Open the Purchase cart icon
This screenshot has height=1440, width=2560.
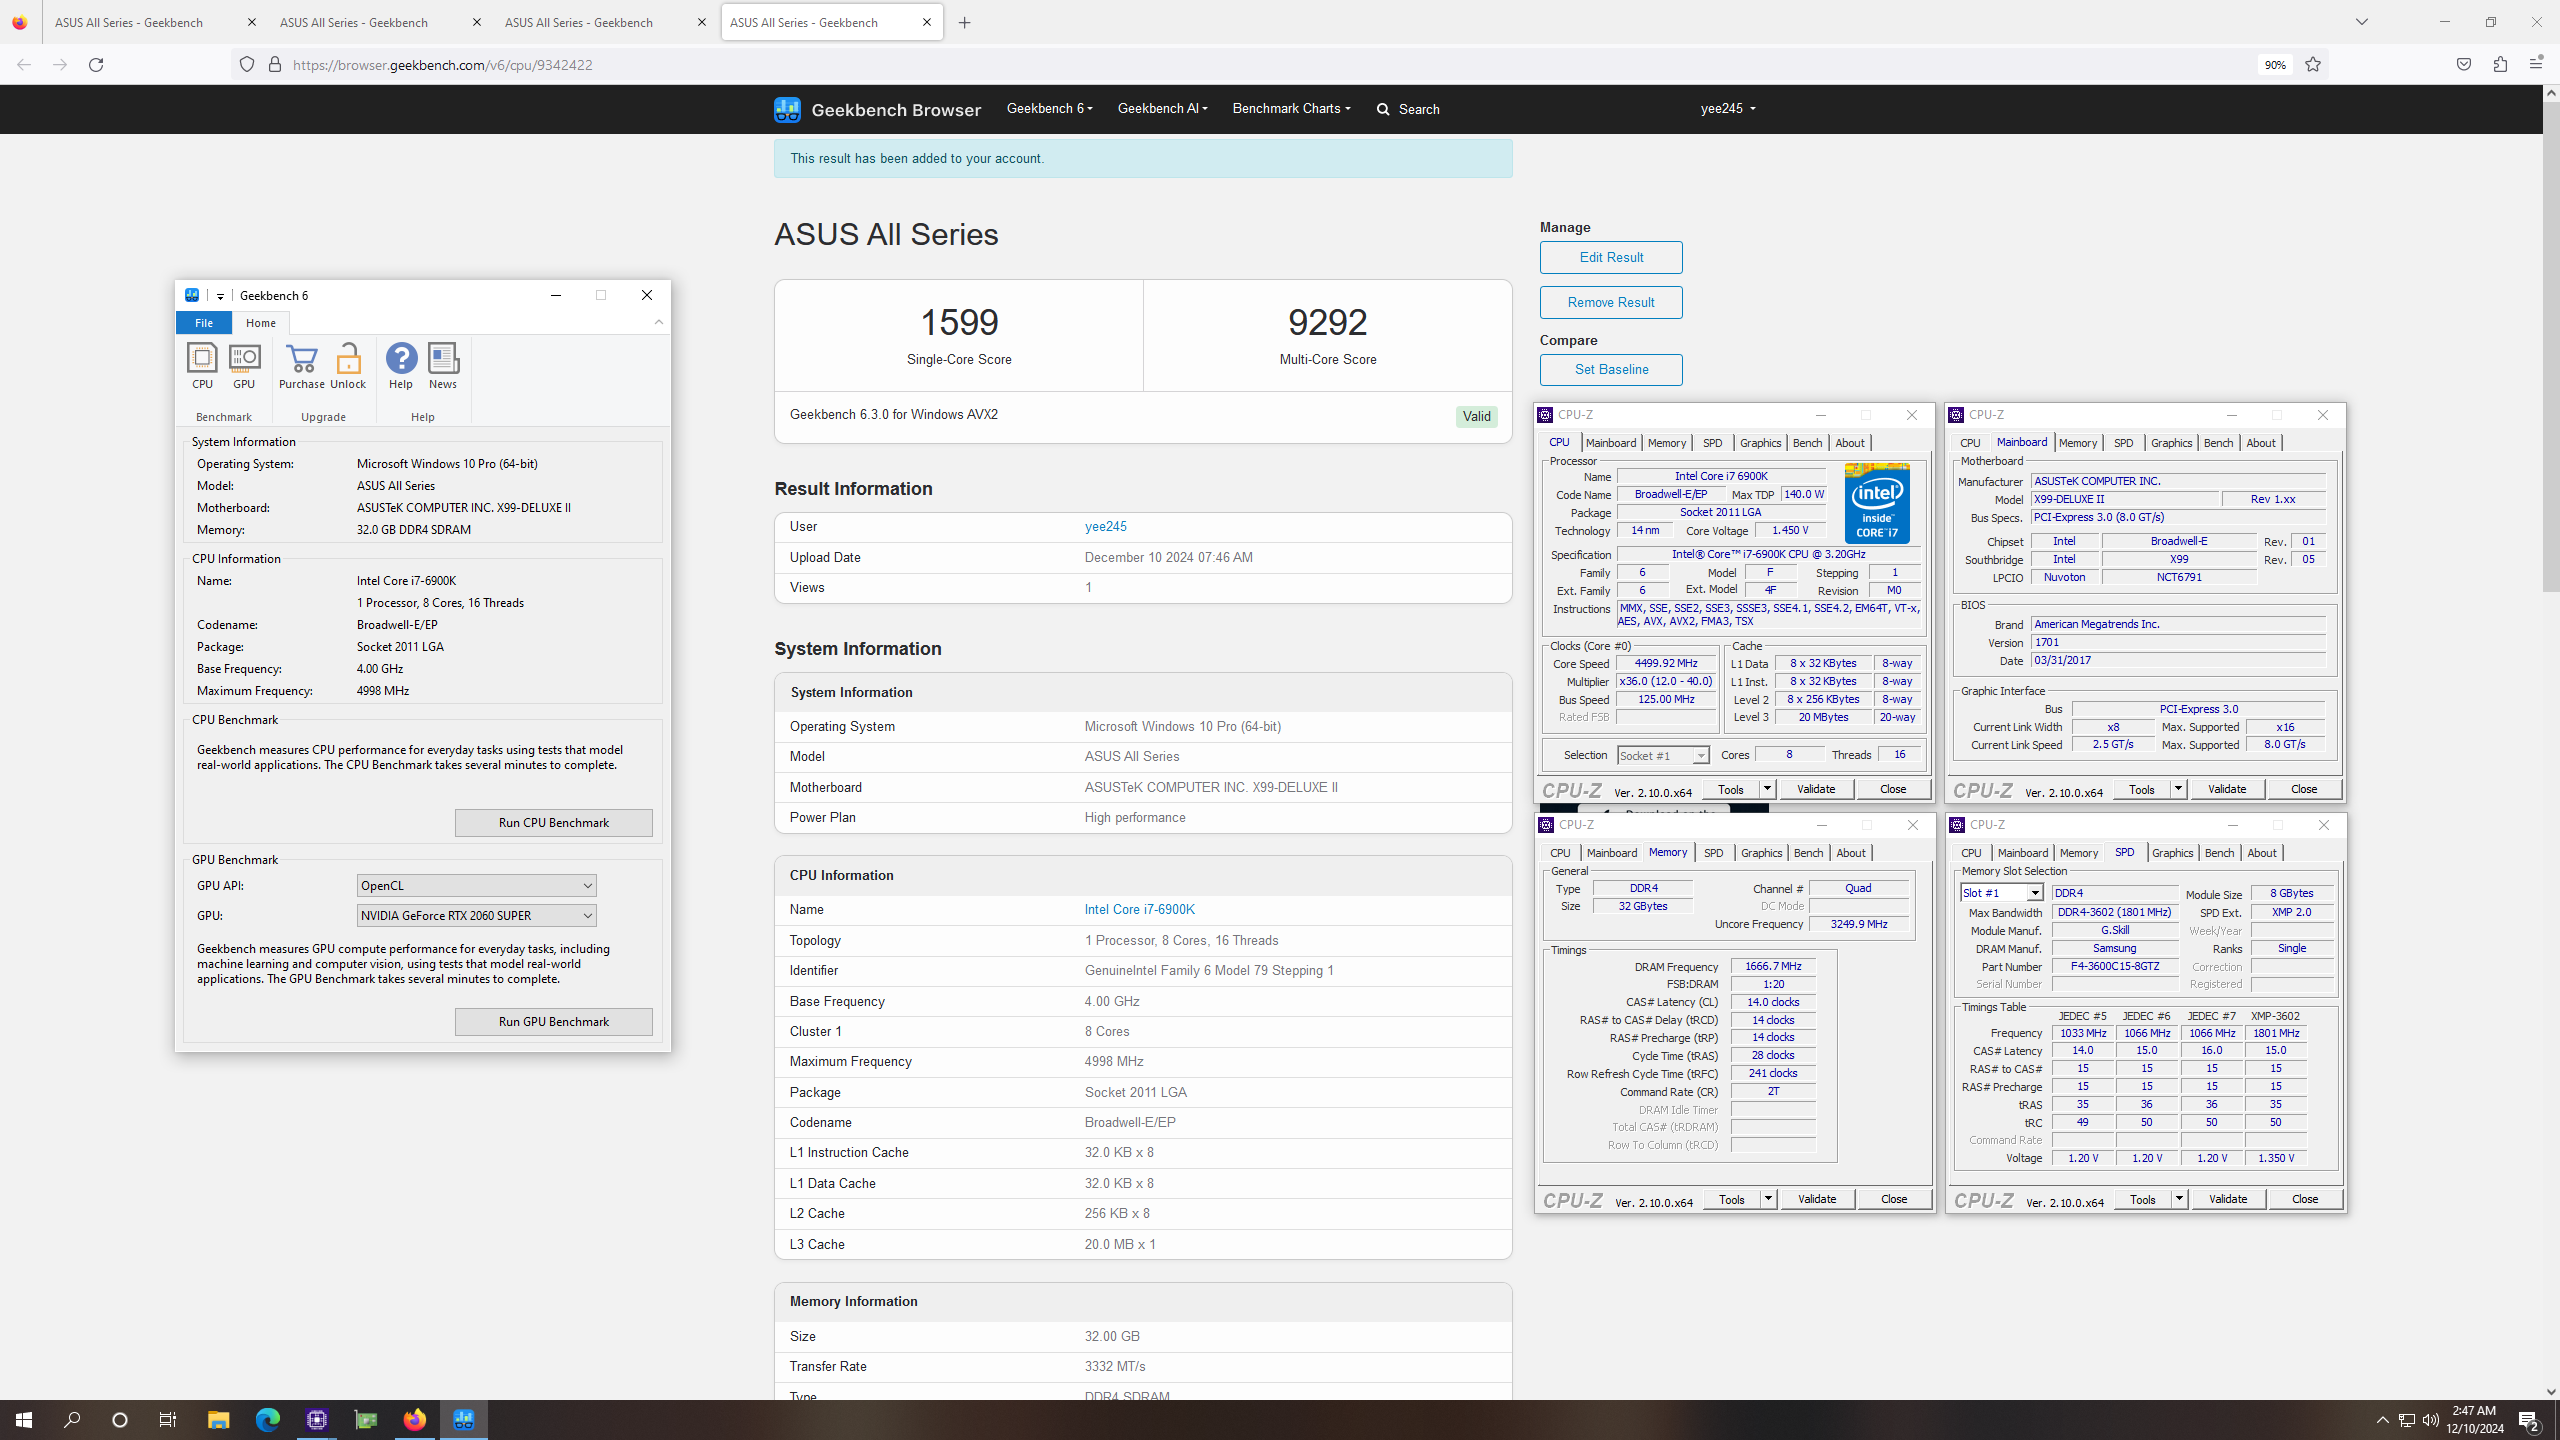coord(301,366)
